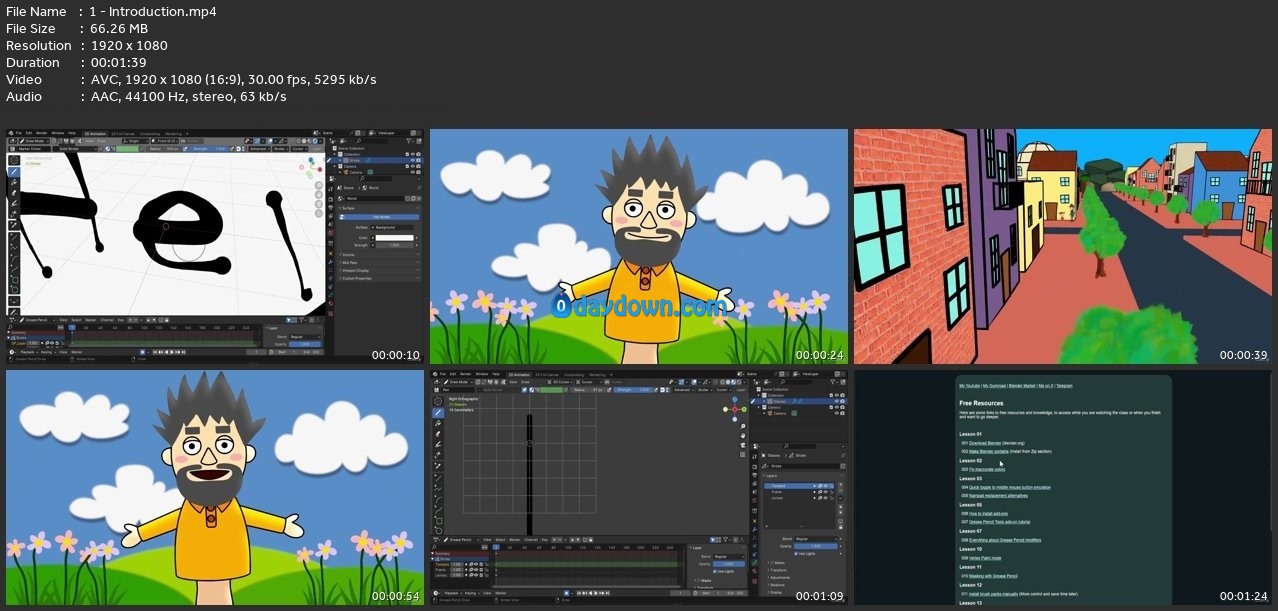The height and width of the screenshot is (611, 1278).
Task: Select the Line tool in the 00:00:10 frame
Action: (14, 237)
